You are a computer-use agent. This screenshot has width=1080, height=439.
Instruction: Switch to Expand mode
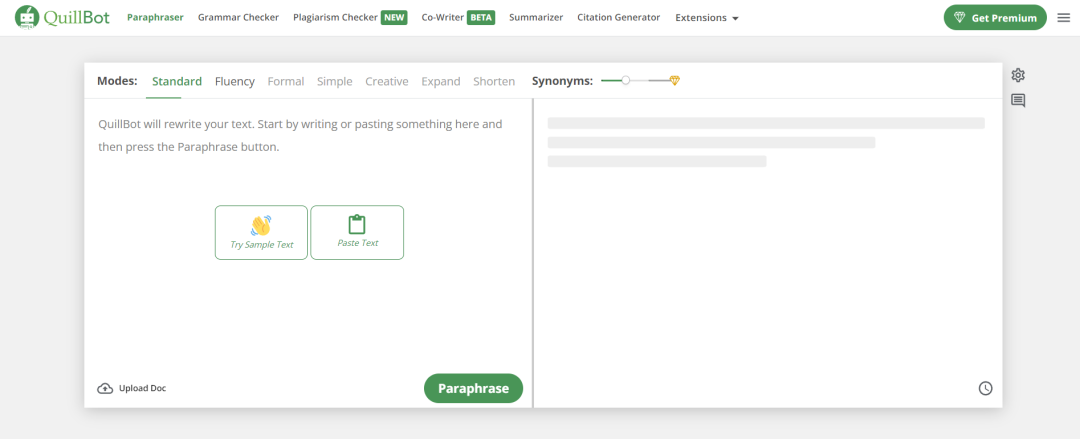point(441,81)
